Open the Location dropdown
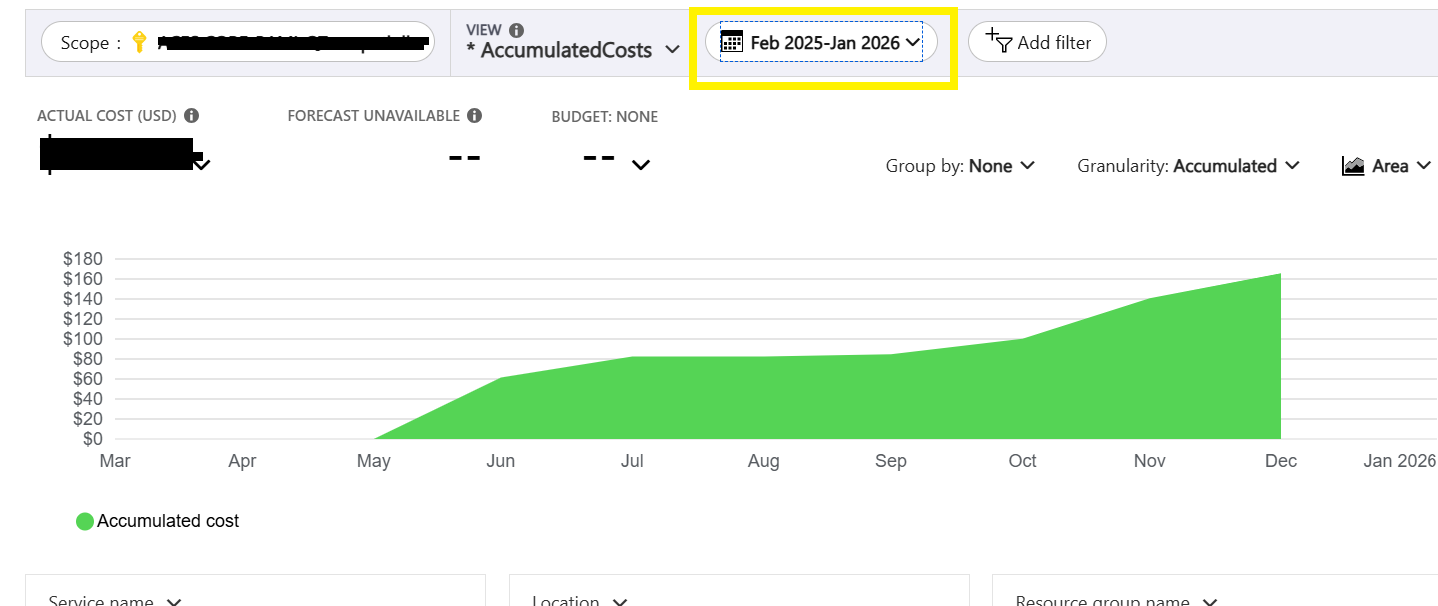Viewport: 1438px width, 606px height. tap(580, 601)
